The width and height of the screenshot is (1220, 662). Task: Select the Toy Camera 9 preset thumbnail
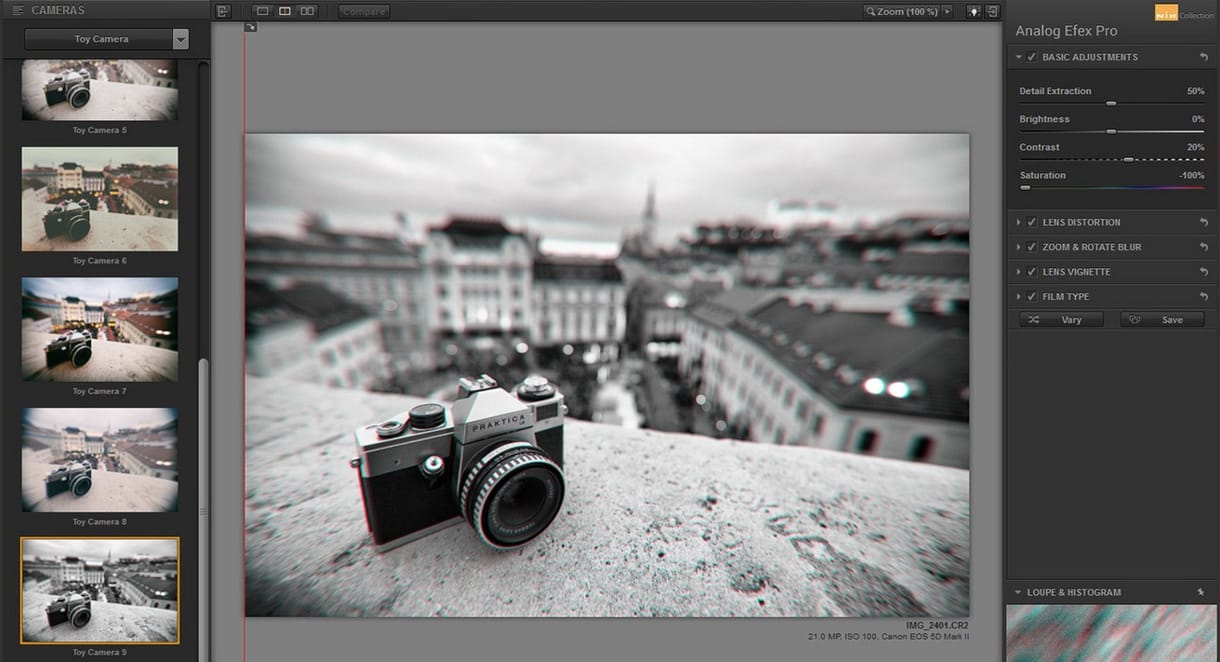point(100,590)
